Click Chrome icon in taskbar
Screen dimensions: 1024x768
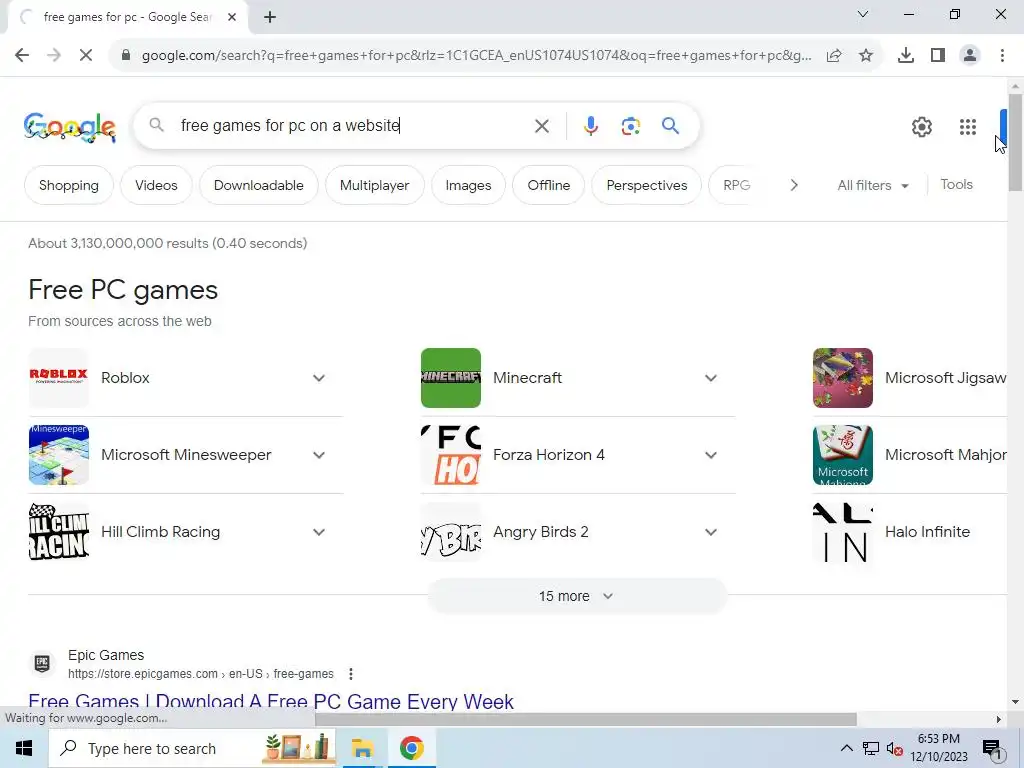tap(411, 748)
